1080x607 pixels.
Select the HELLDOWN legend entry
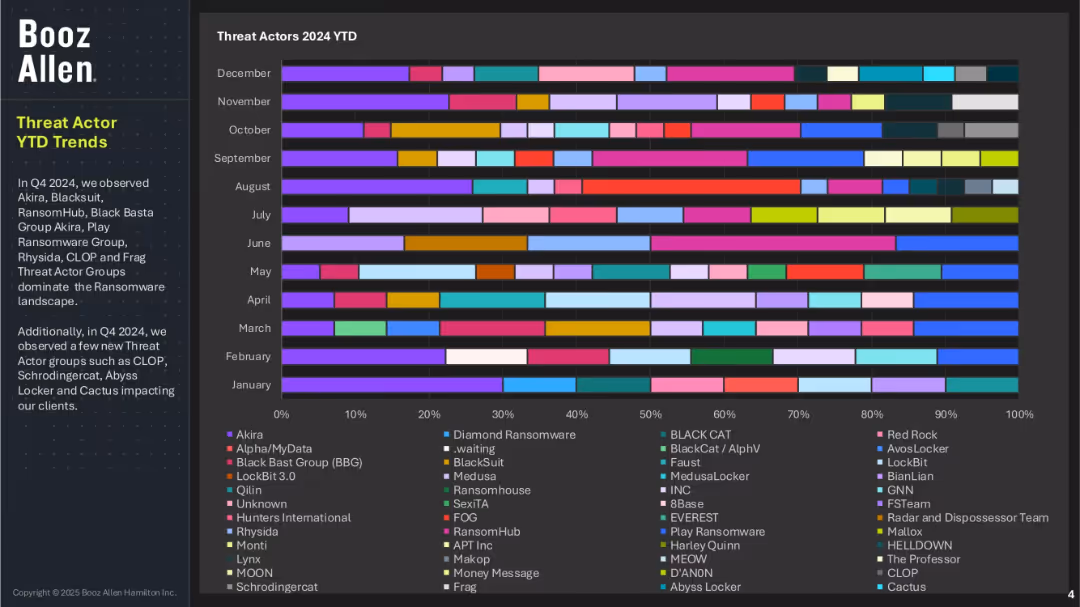pyautogui.click(x=915, y=545)
